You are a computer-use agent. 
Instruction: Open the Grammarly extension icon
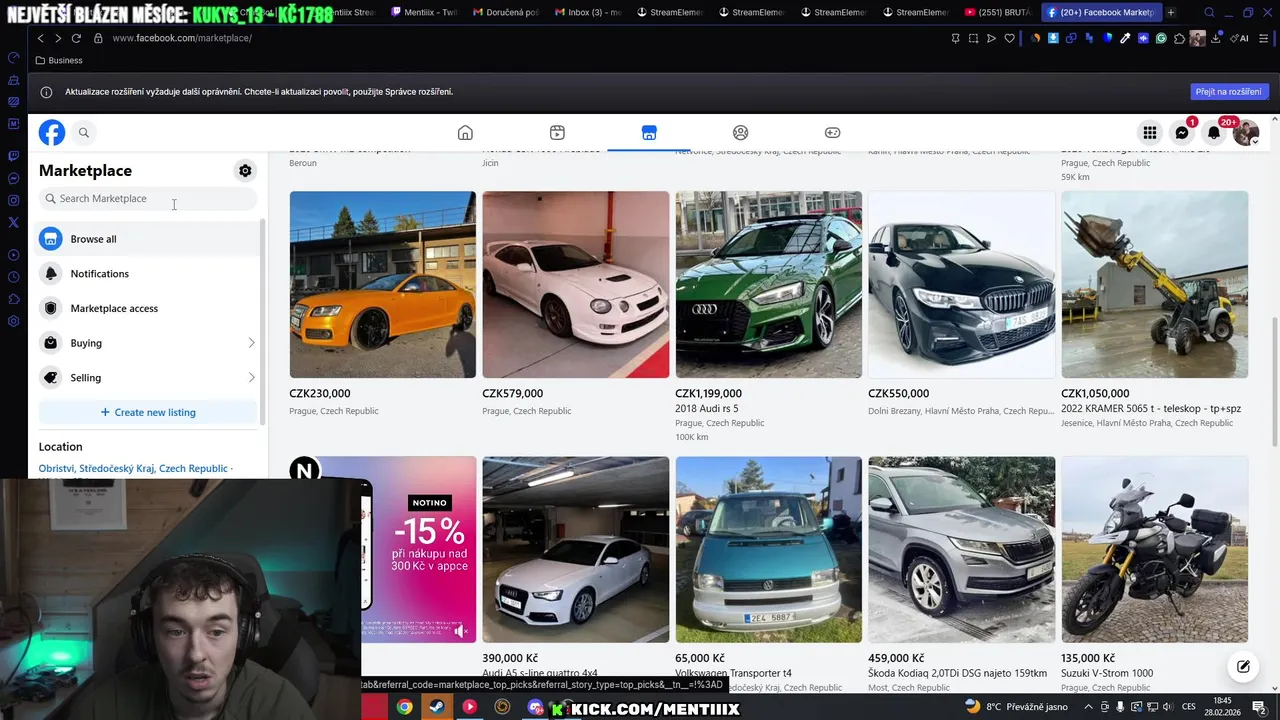[x=1161, y=38]
